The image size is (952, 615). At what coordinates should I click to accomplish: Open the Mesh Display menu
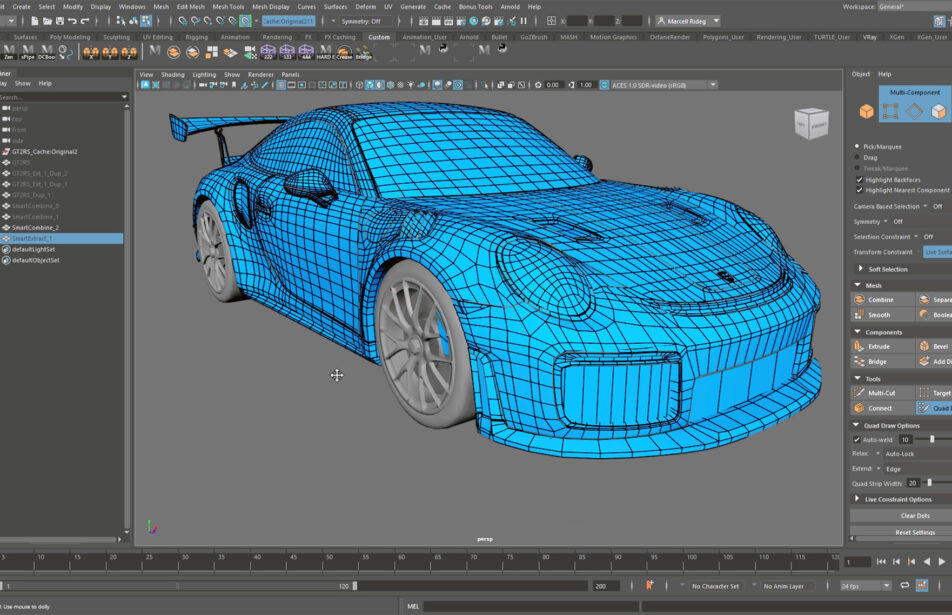click(x=271, y=7)
